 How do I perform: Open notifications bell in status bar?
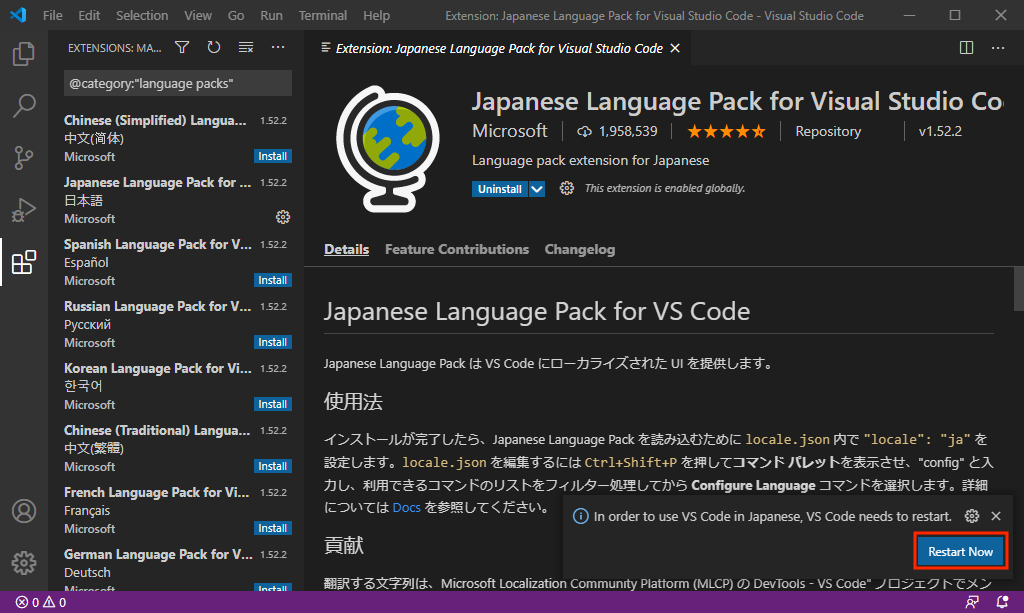click(1002, 603)
